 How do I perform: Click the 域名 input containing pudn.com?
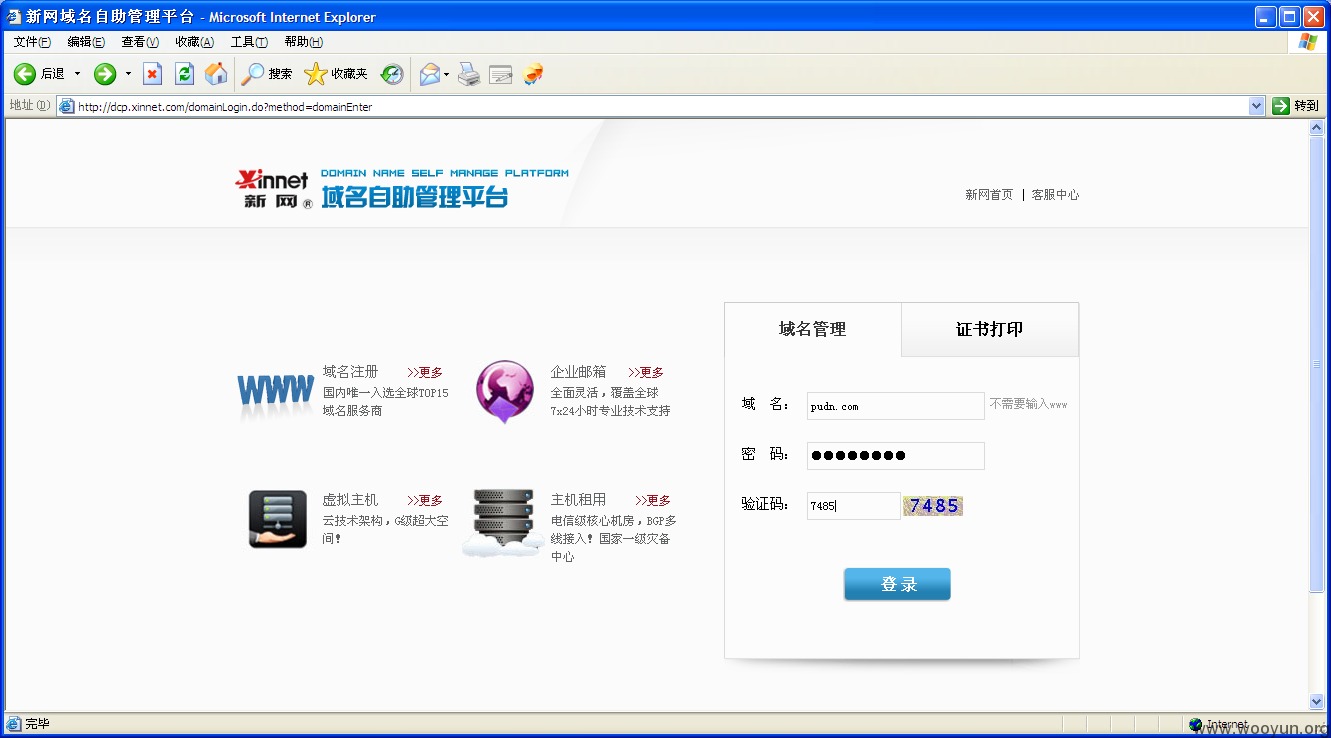click(896, 406)
